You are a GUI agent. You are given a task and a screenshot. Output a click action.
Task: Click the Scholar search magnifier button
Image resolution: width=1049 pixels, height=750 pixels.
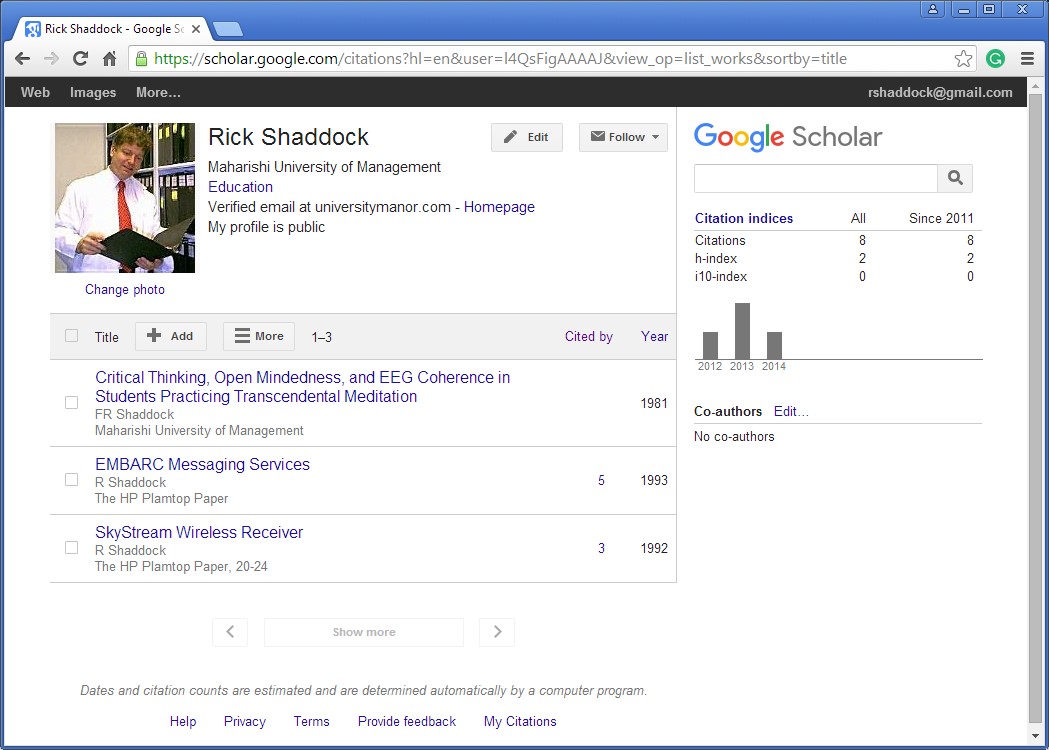click(955, 178)
